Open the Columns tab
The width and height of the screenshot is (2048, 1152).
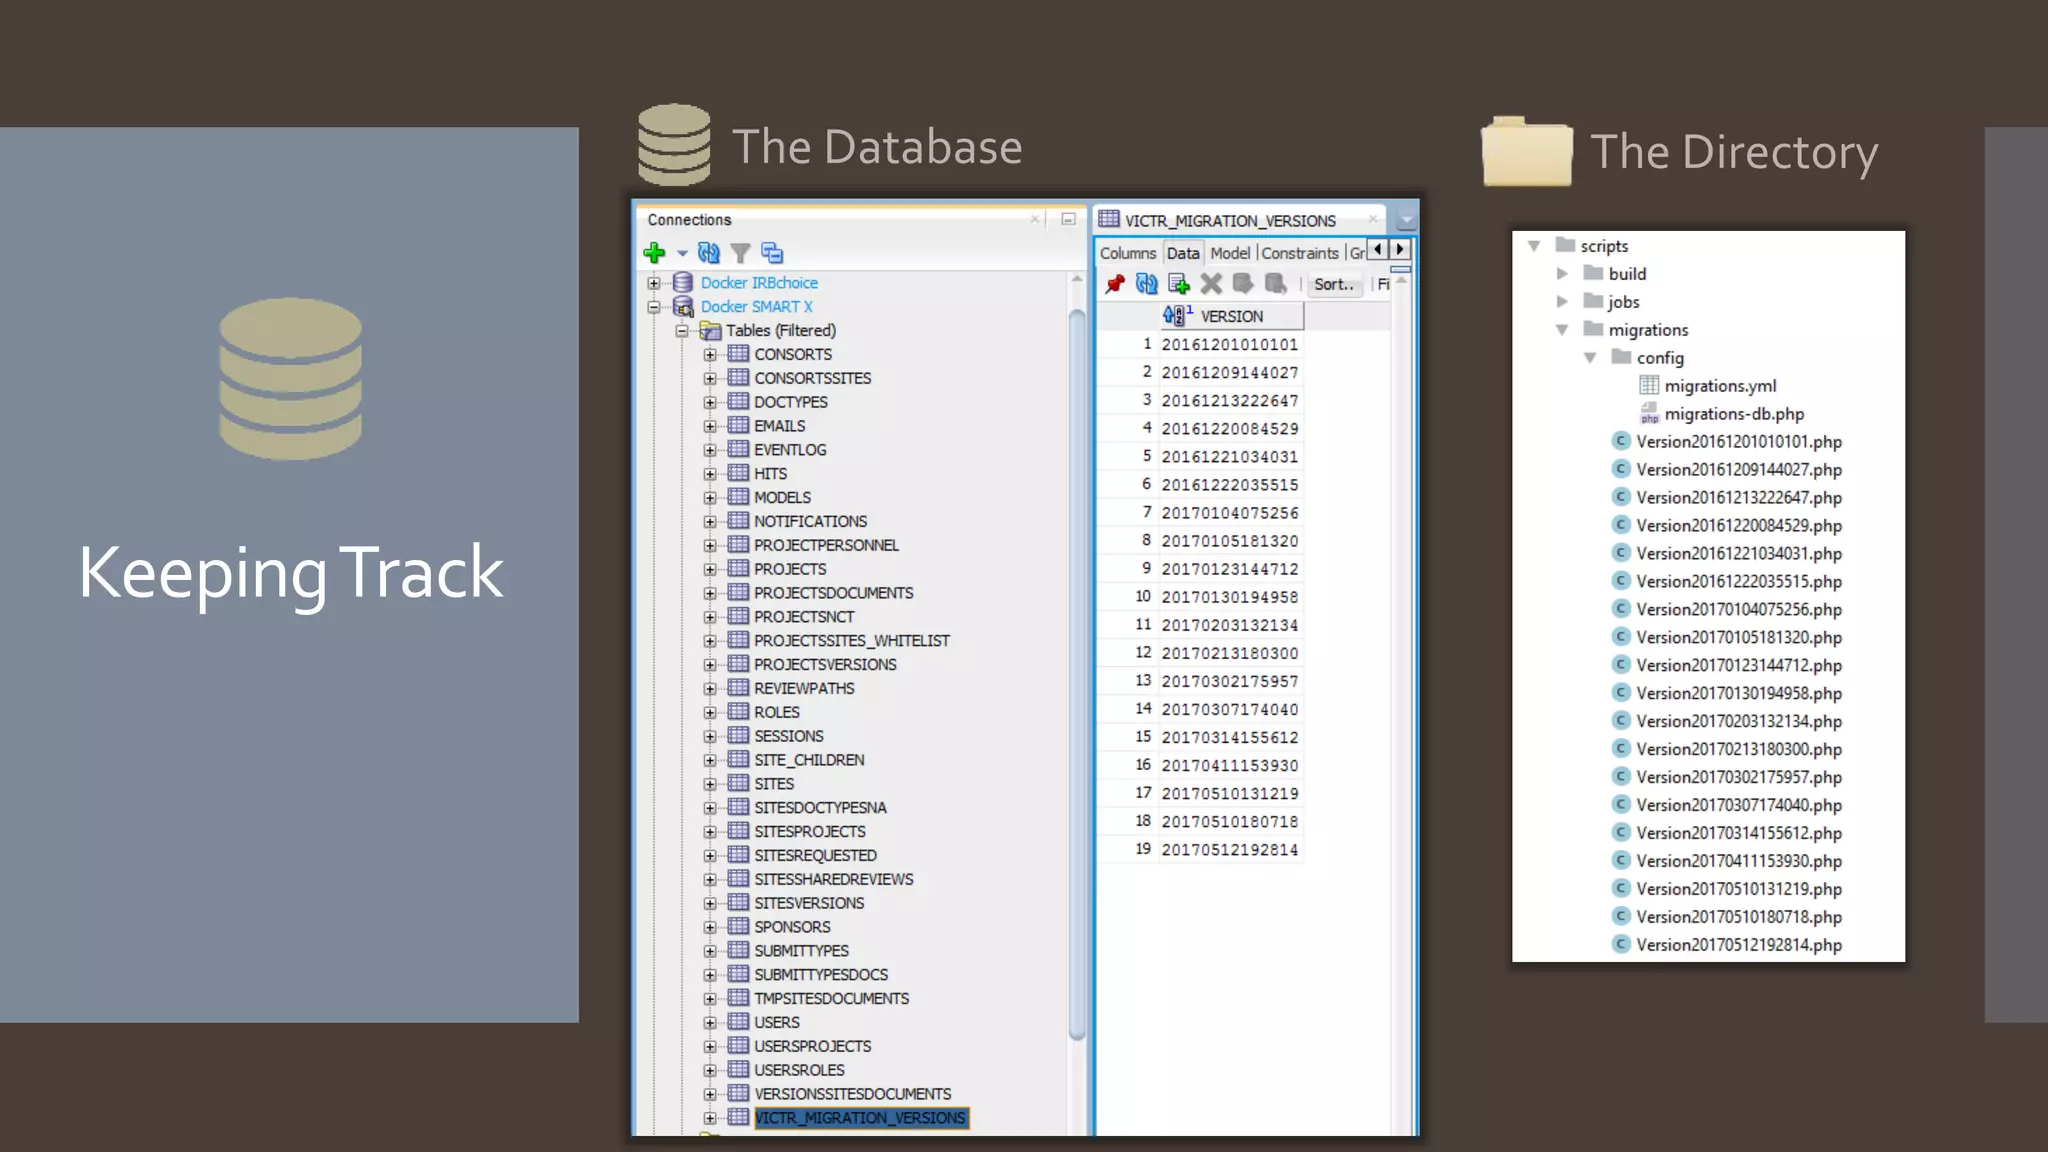tap(1128, 253)
